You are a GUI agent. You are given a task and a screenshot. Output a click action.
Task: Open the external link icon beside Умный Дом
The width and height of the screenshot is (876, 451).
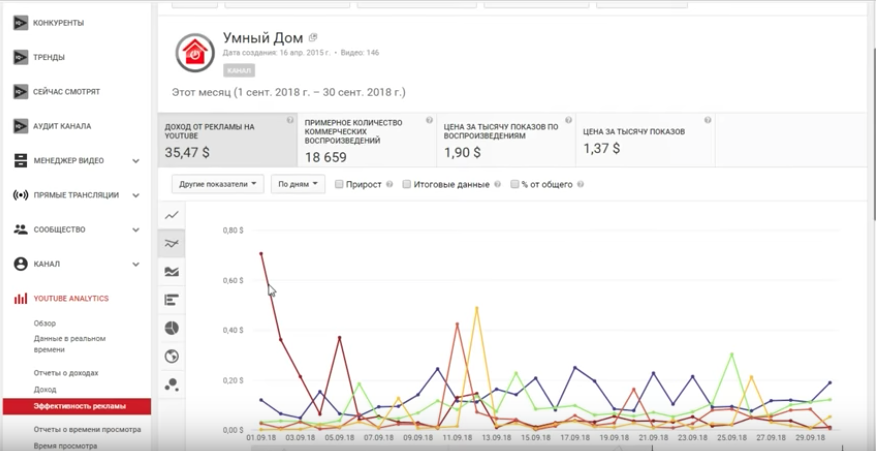[313, 37]
